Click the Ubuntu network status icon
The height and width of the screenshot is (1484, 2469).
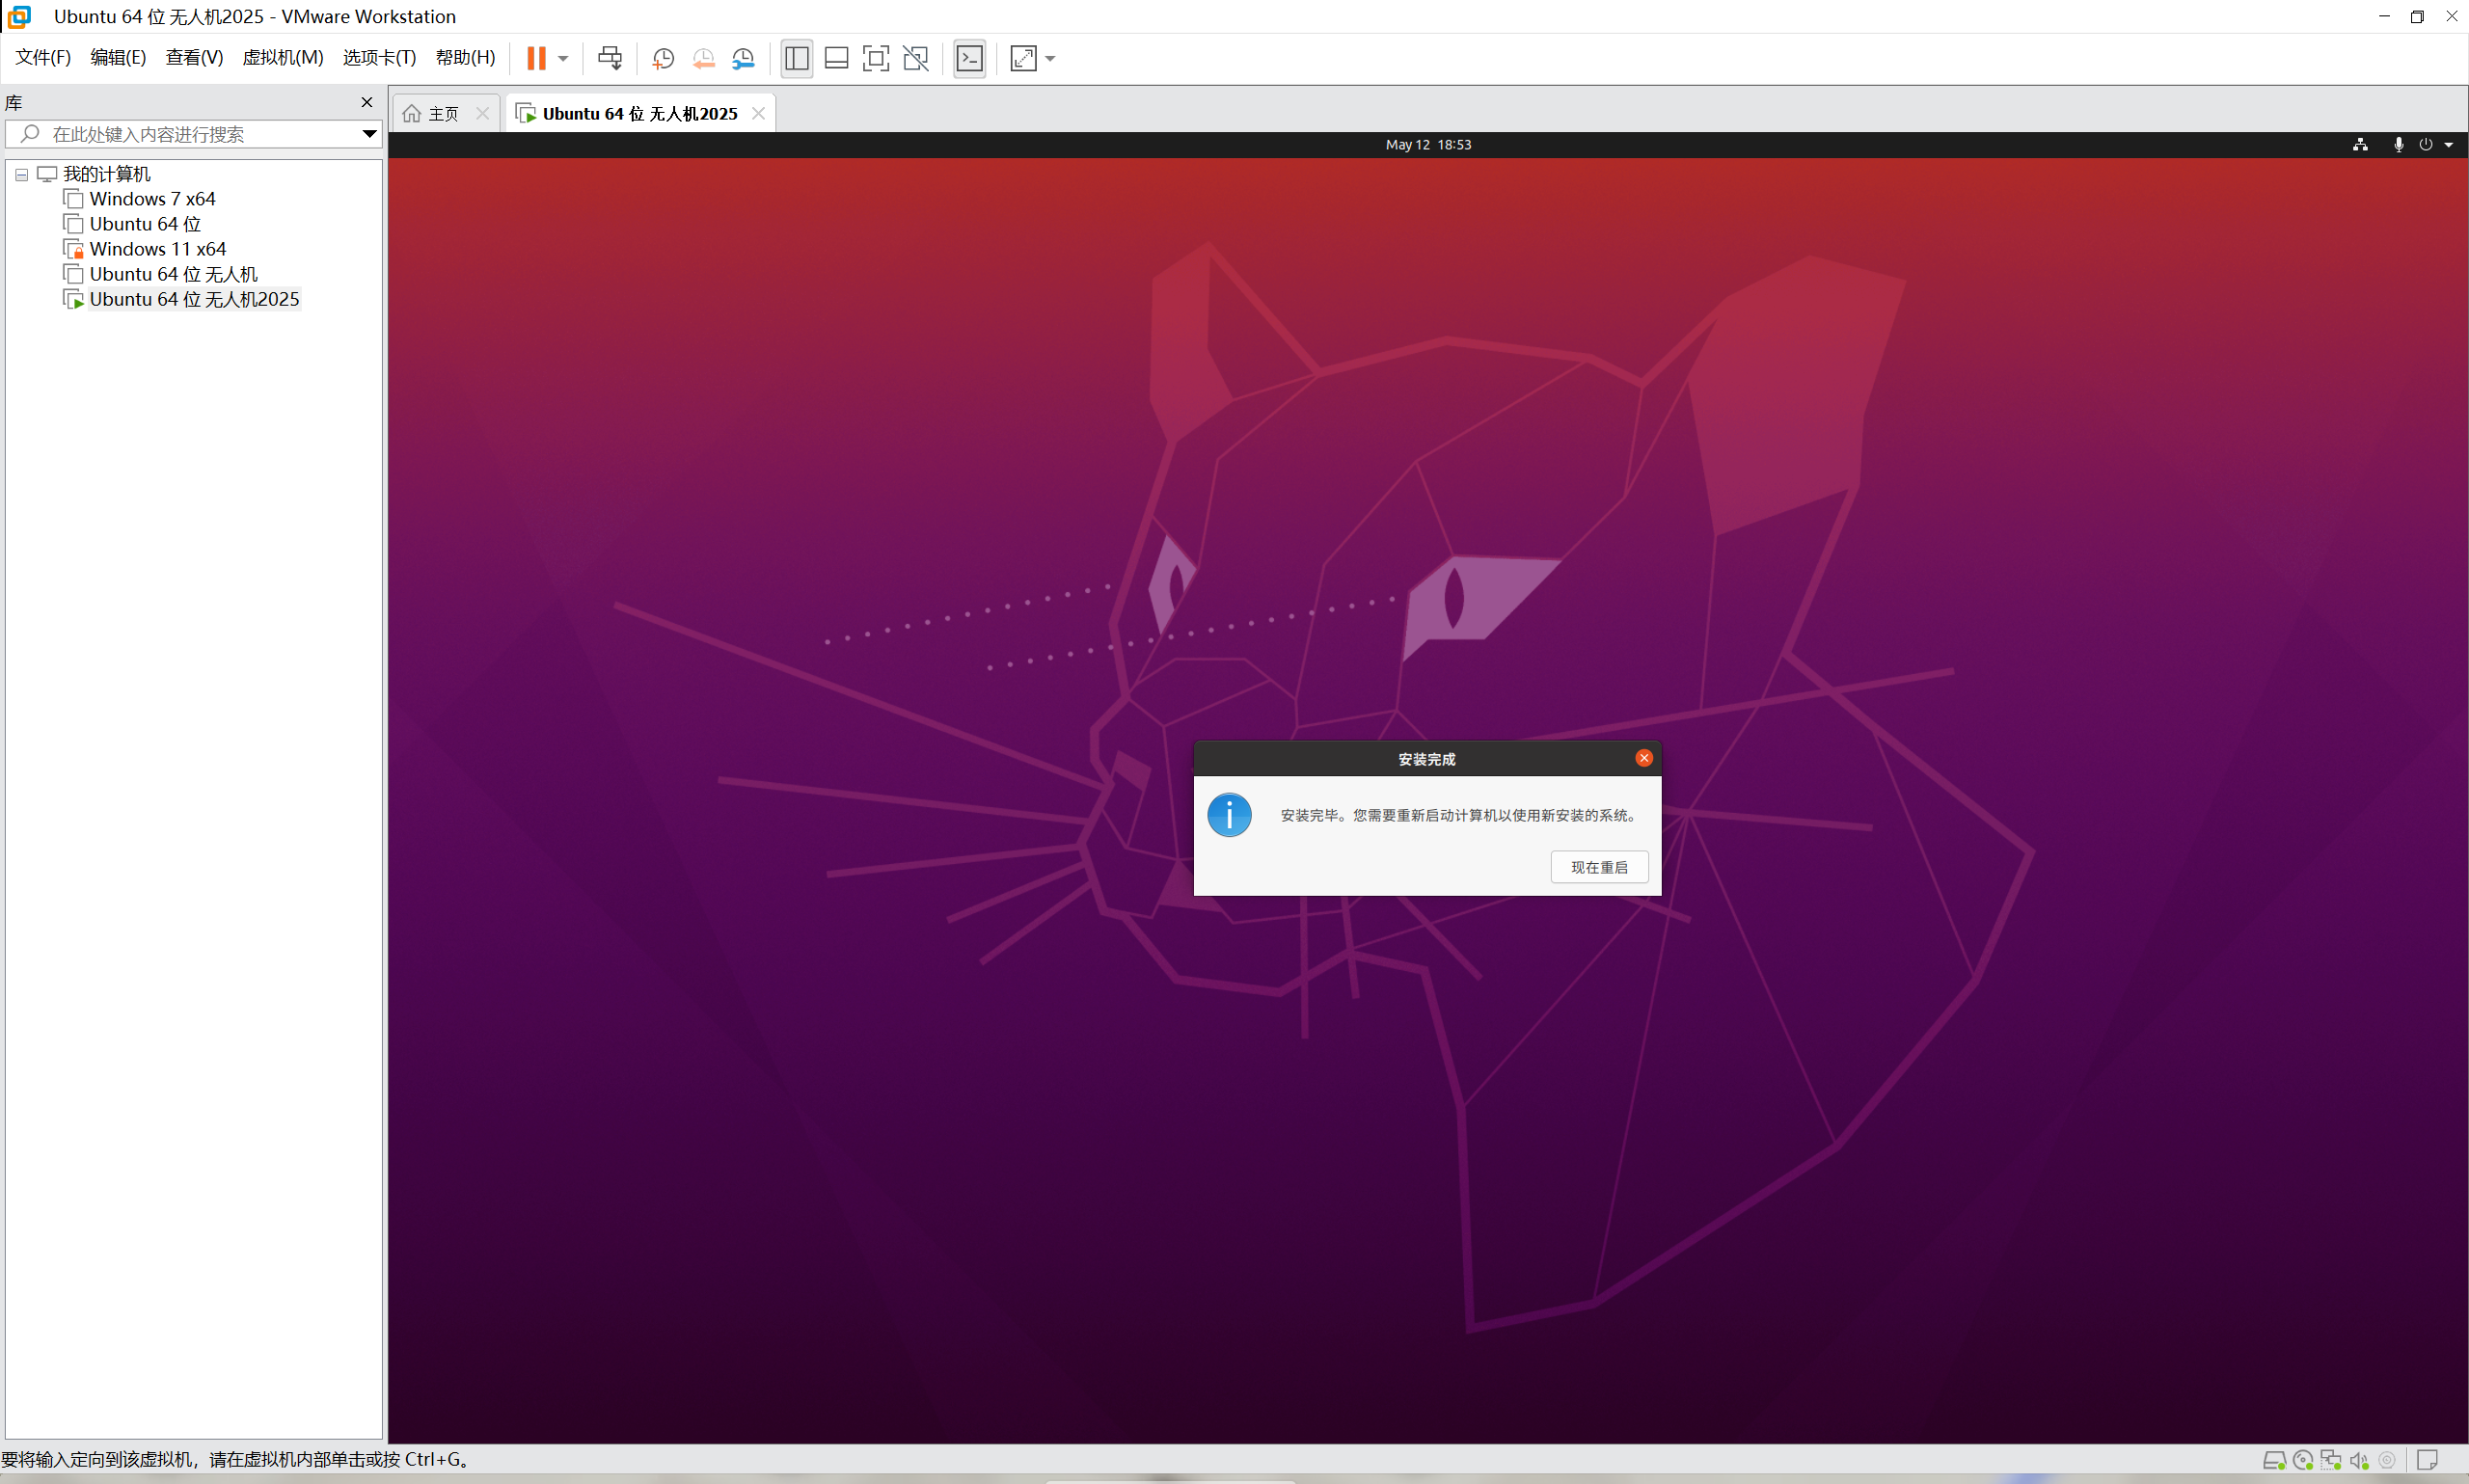pos(2360,145)
